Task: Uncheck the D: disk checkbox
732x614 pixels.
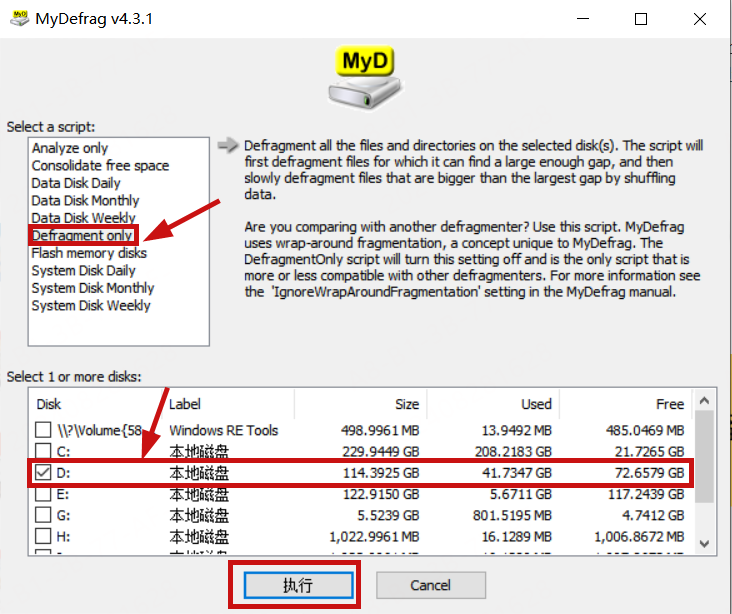Action: click(x=43, y=473)
